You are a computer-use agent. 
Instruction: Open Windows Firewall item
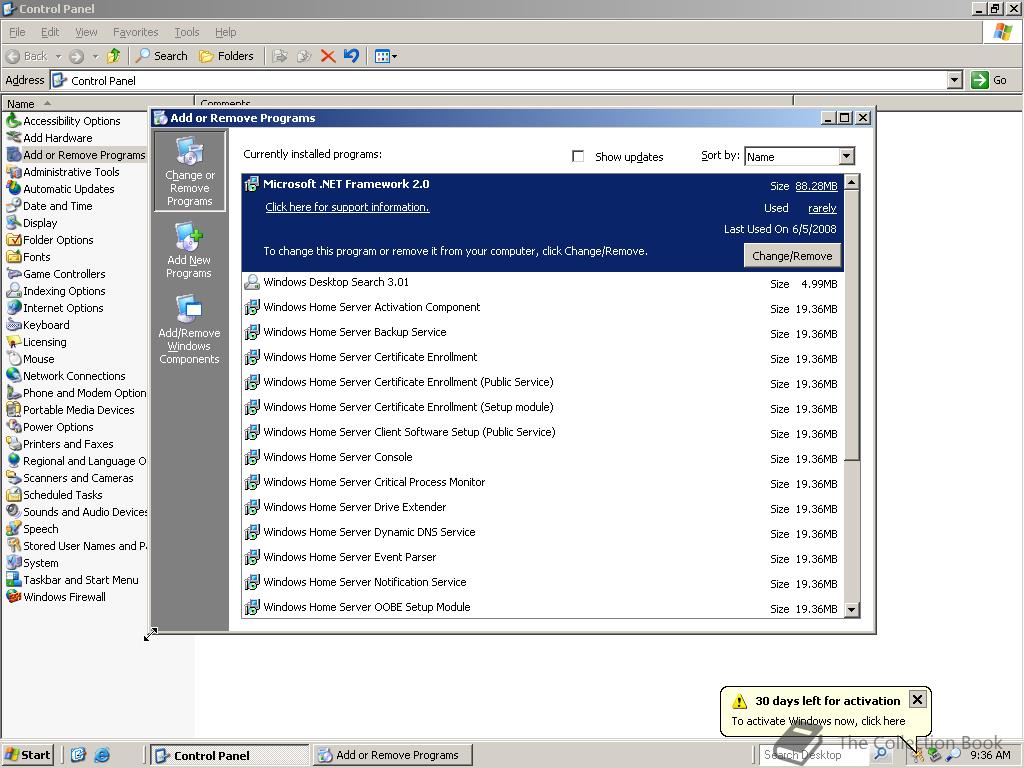[56, 596]
